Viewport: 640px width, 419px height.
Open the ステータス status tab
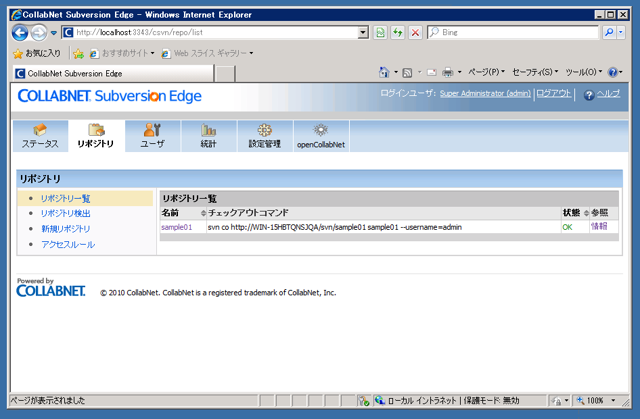point(40,136)
